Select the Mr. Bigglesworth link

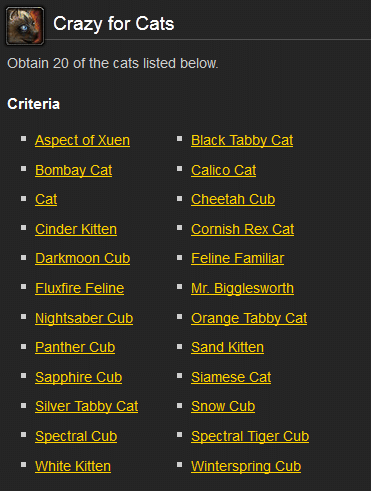pos(242,288)
